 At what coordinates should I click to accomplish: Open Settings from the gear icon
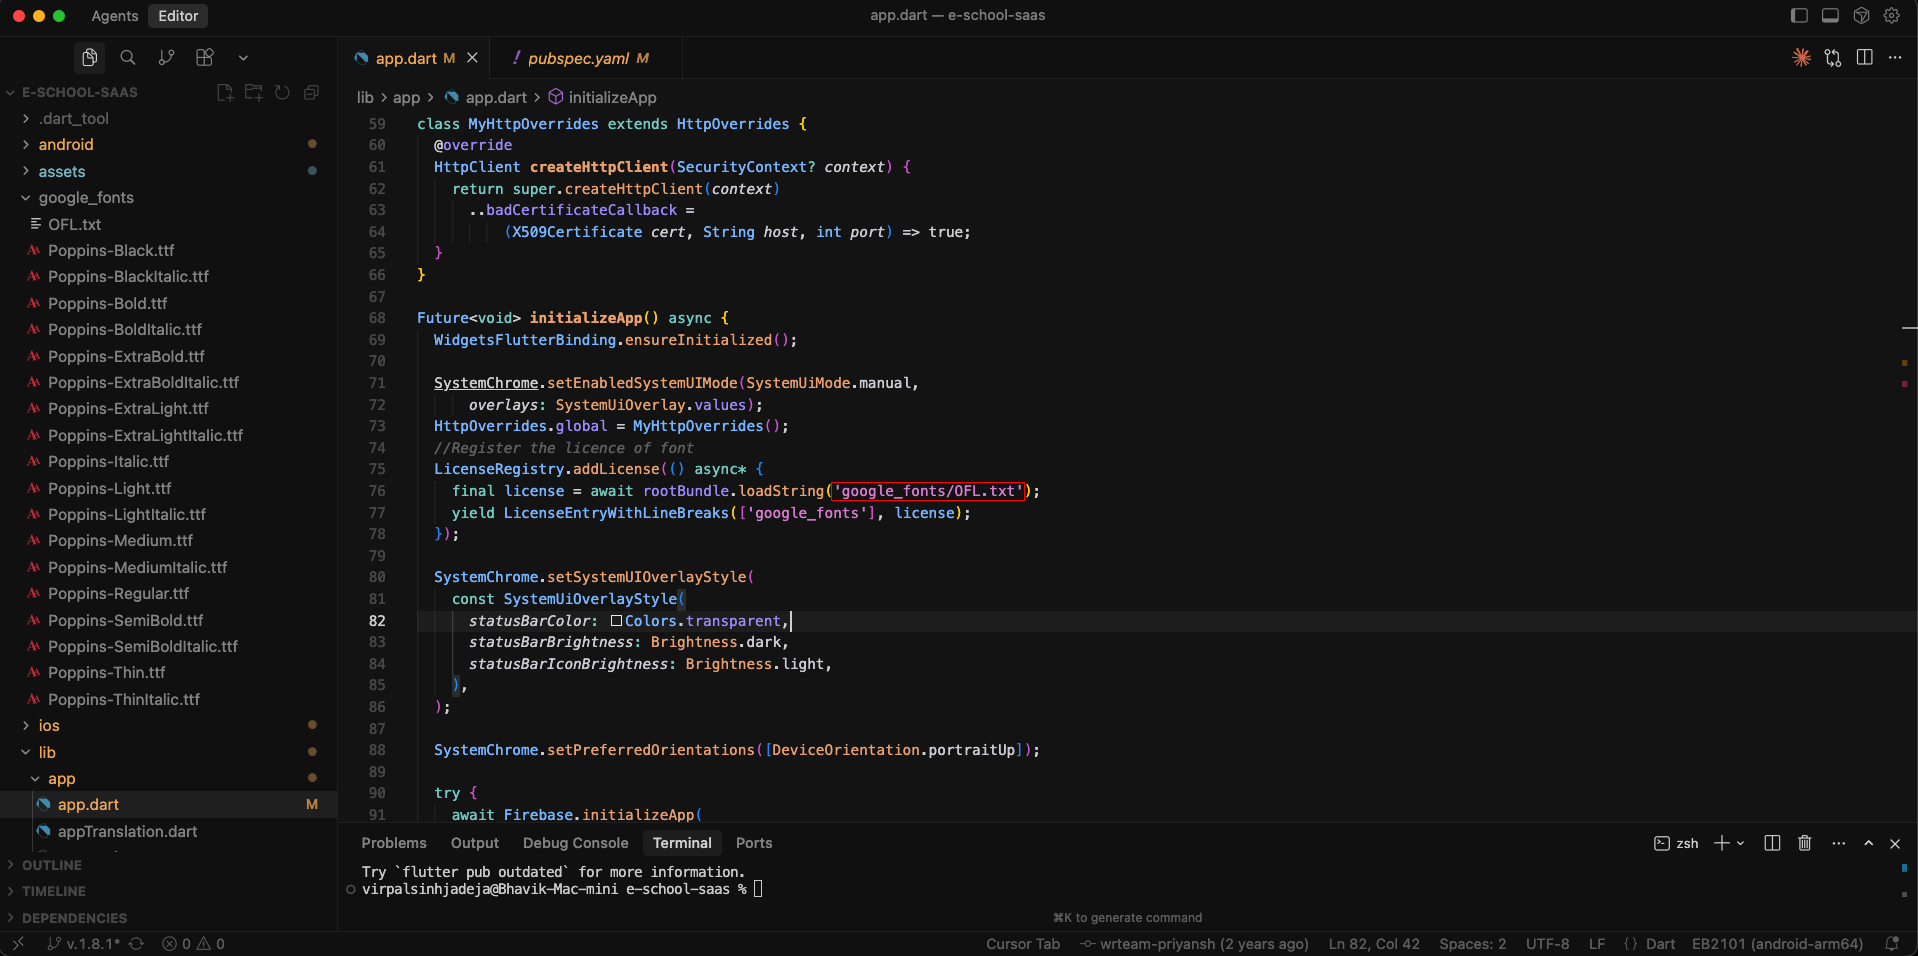coord(1892,15)
